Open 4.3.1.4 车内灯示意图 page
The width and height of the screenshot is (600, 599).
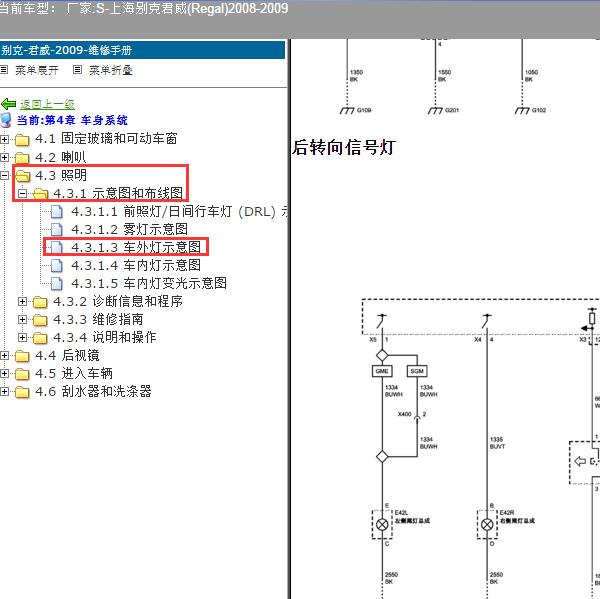(x=136, y=265)
